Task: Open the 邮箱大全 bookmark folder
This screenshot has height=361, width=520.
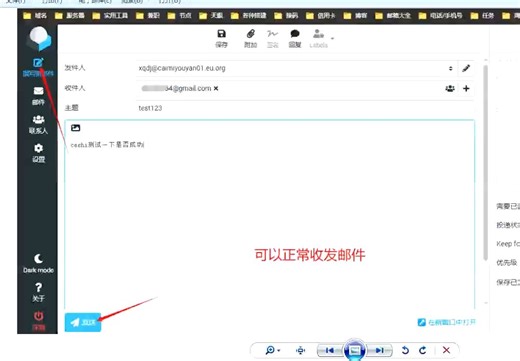Action: pos(393,16)
